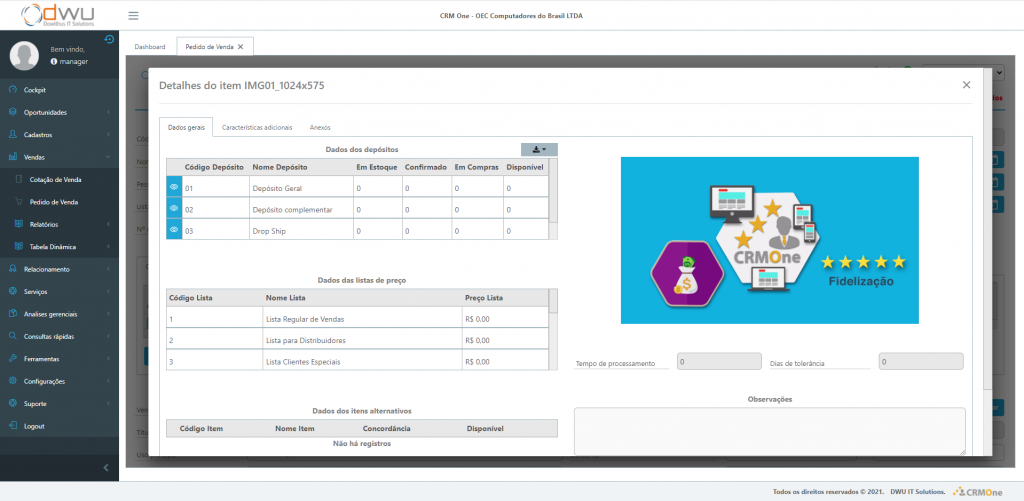Click eye icon for Depósito complementar row
The image size is (1024, 501).
(174, 209)
